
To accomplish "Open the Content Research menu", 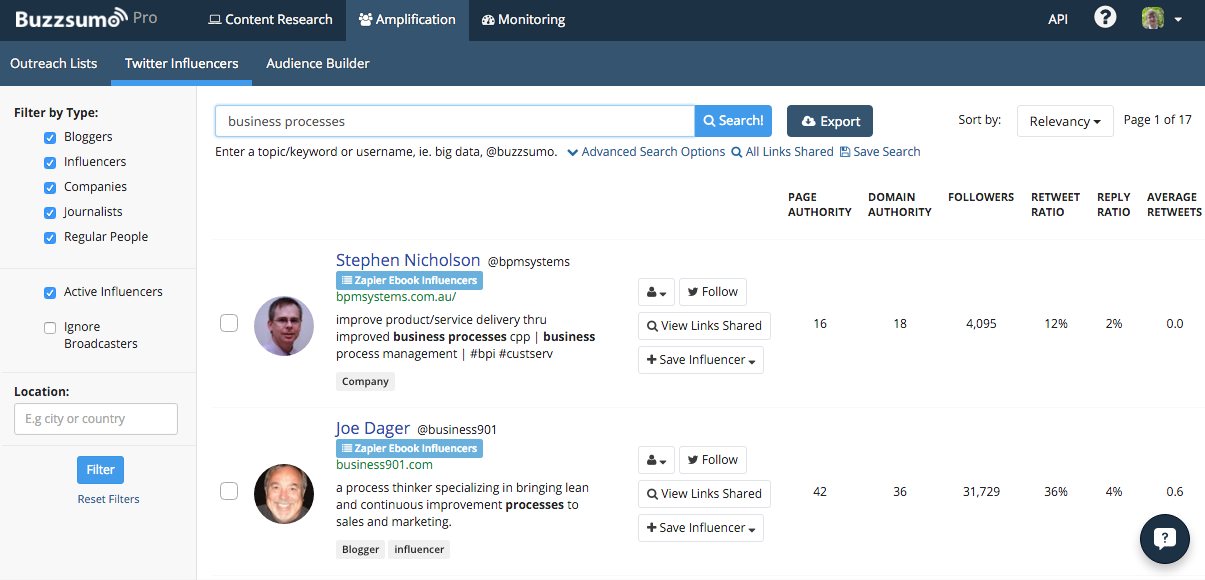I will click(x=270, y=19).
